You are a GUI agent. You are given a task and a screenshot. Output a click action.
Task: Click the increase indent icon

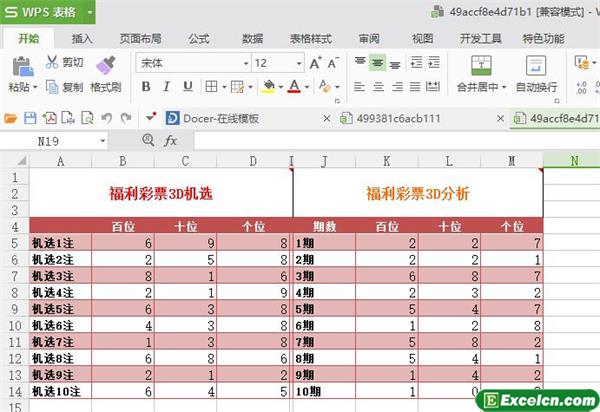coord(434,62)
